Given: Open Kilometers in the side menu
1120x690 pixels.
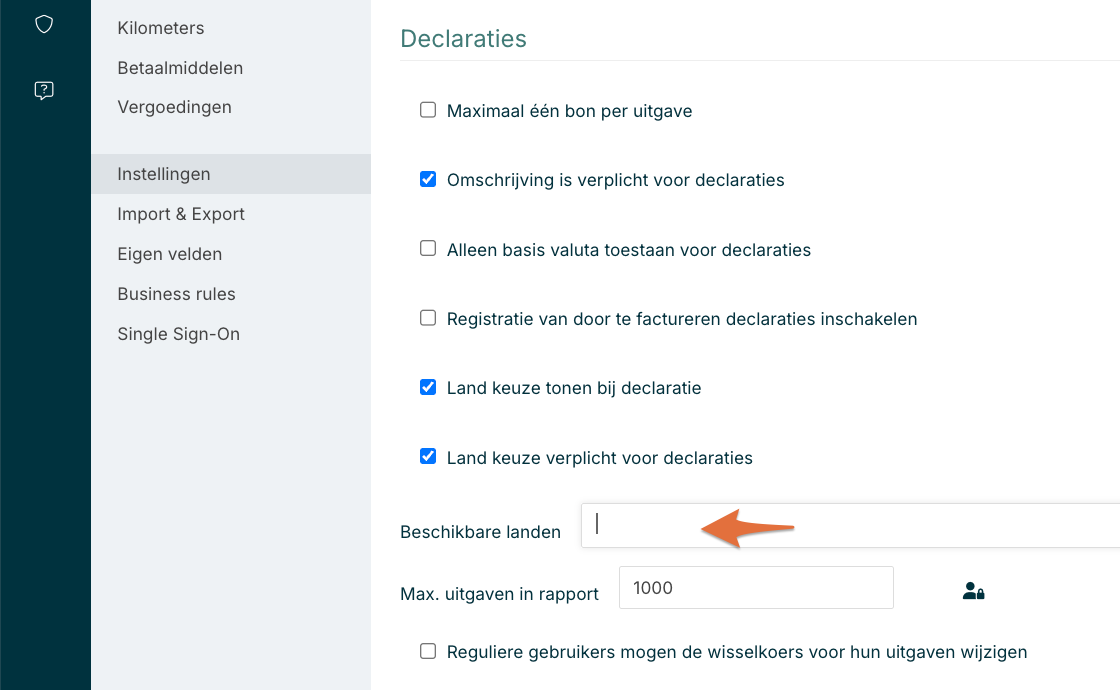Looking at the screenshot, I should point(161,28).
